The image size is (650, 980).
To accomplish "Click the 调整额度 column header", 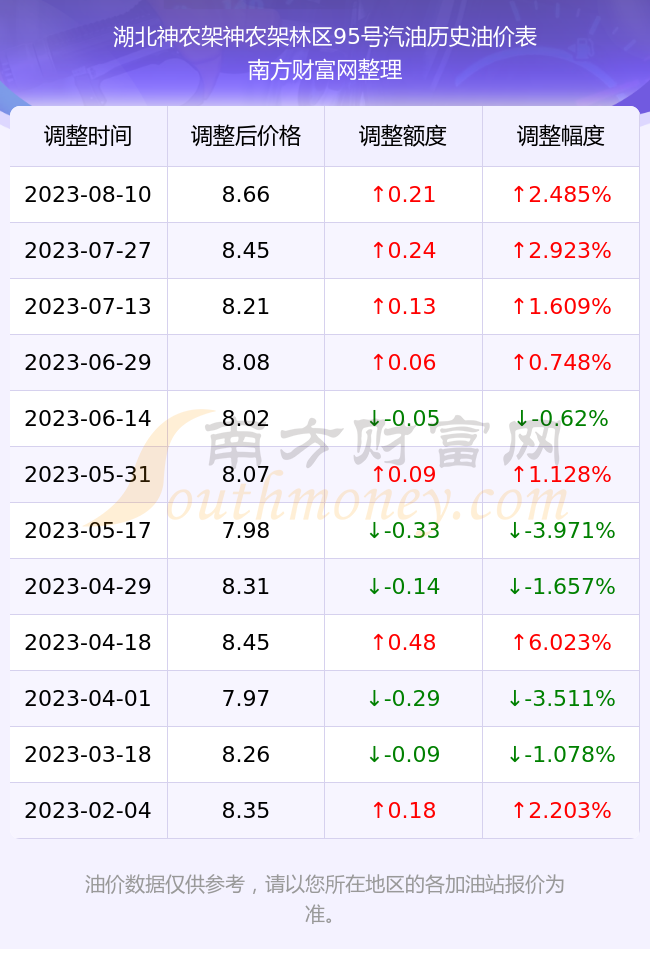I will 403,136.
